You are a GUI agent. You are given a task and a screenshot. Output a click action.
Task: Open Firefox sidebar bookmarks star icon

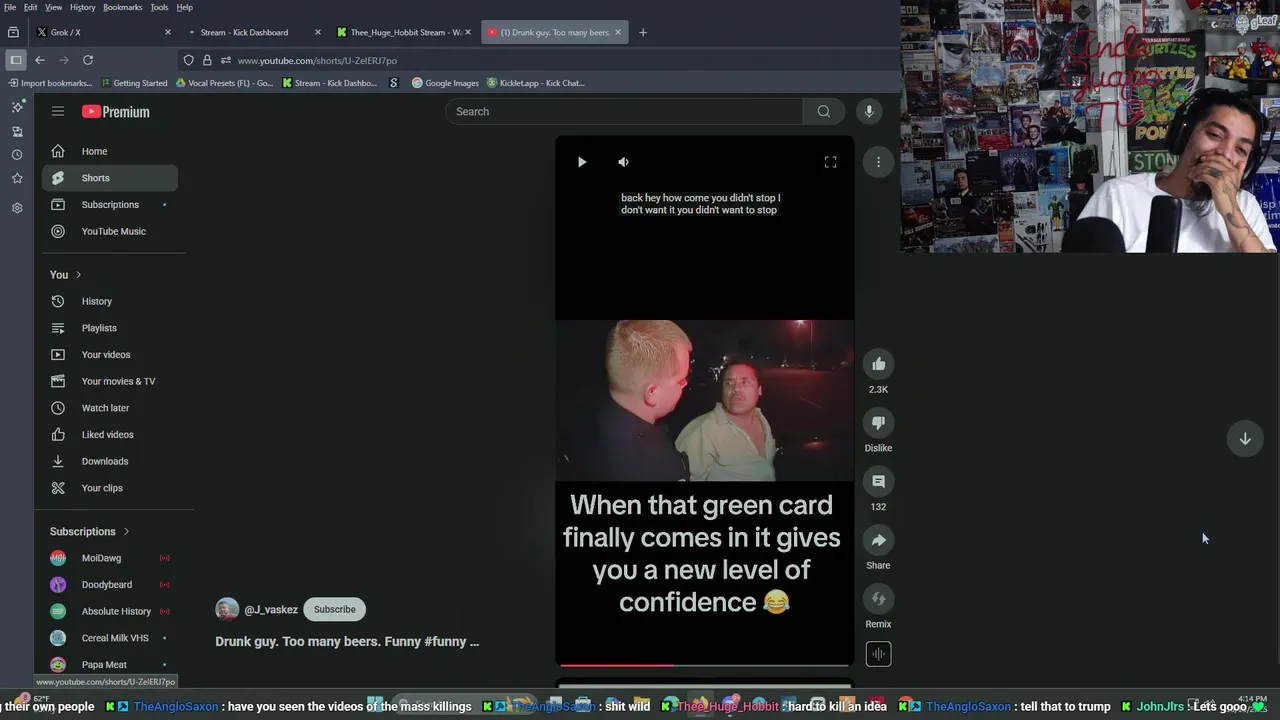[17, 178]
